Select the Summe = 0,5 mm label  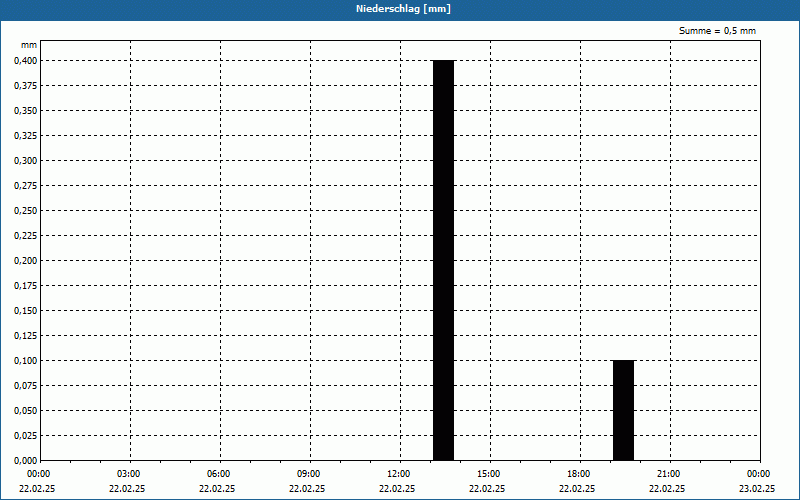717,31
